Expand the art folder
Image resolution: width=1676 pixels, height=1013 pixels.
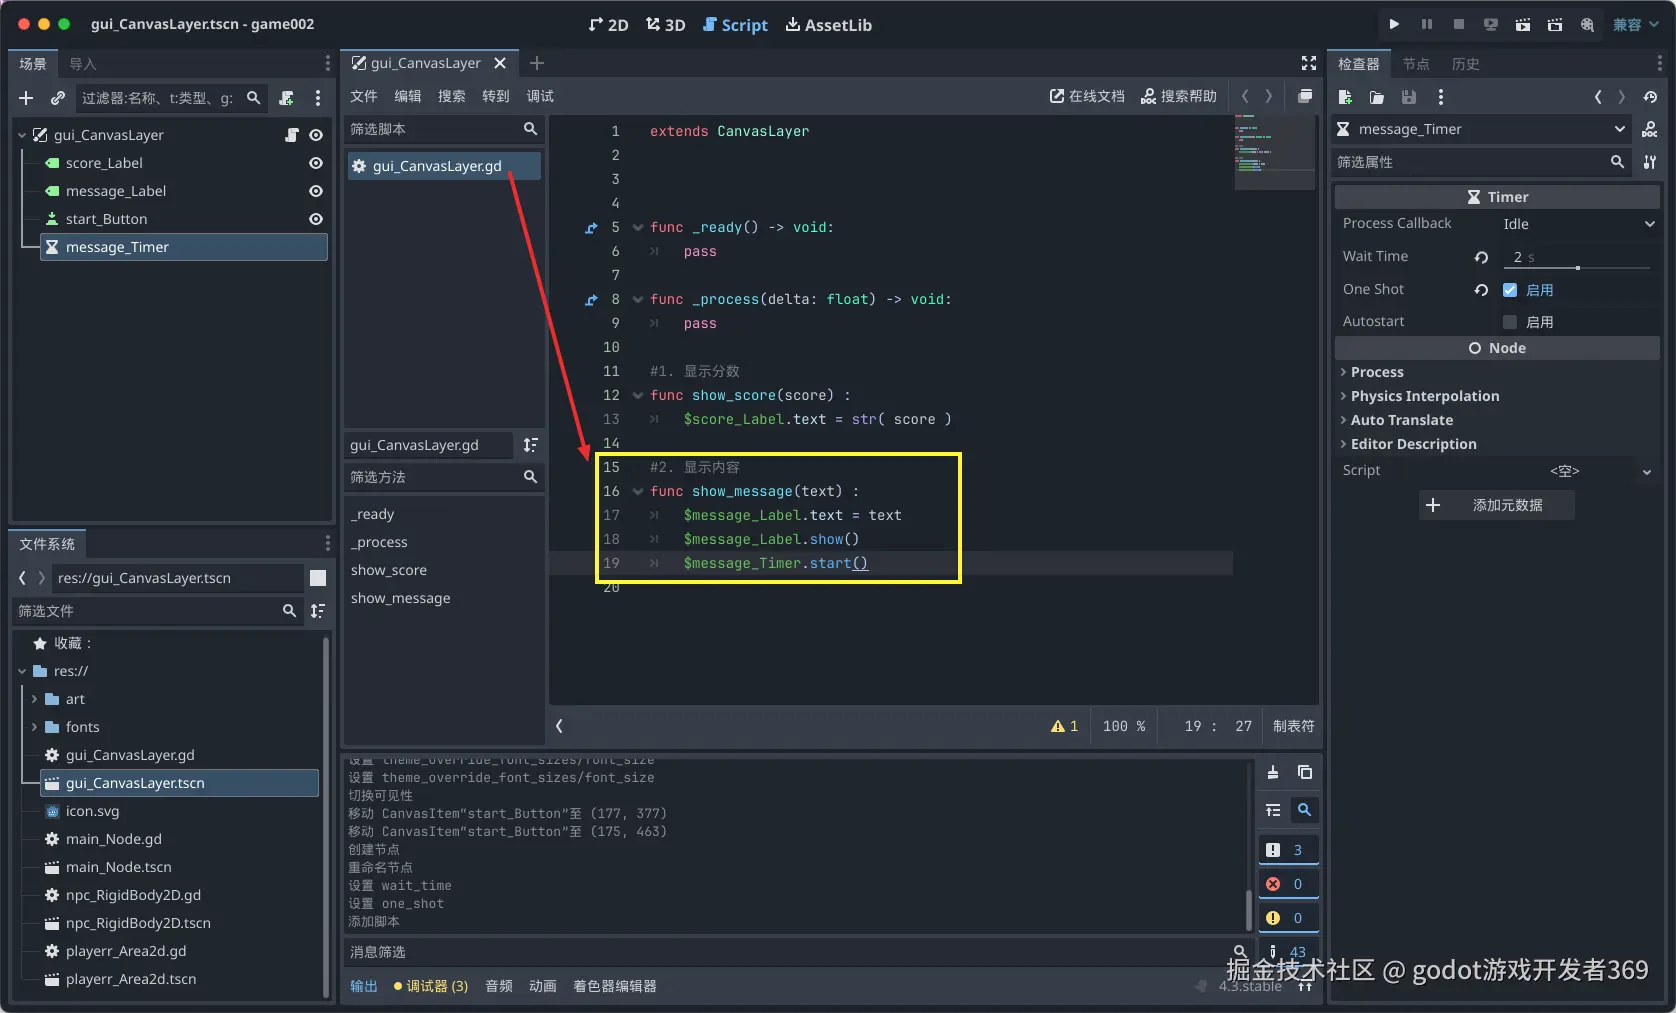click(34, 699)
